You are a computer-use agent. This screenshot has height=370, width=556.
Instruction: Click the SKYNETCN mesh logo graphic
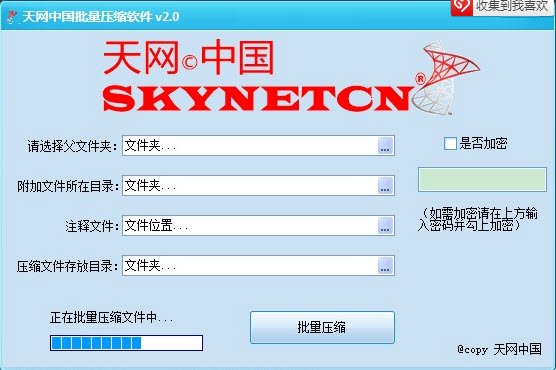pyautogui.click(x=446, y=78)
